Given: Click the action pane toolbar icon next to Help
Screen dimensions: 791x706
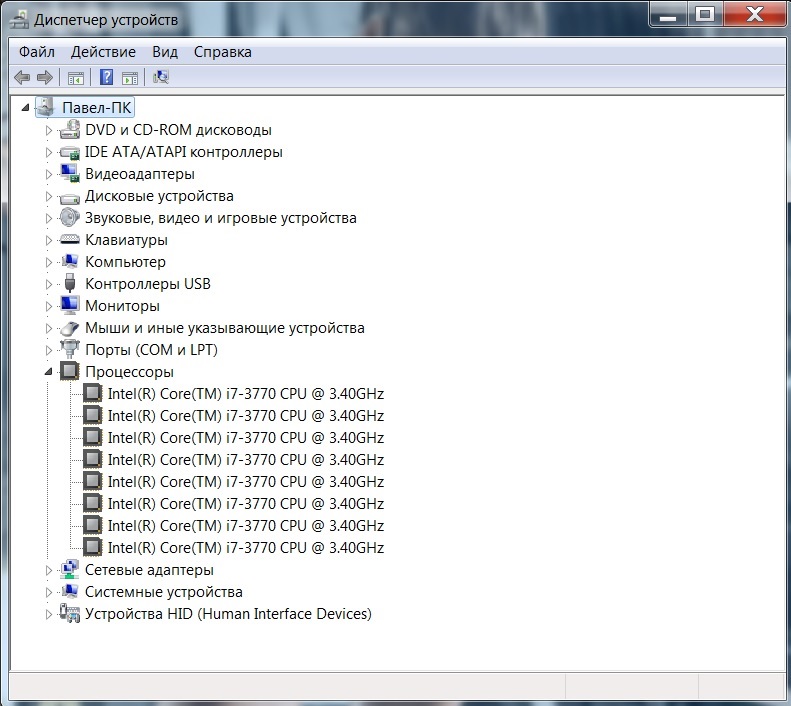Looking at the screenshot, I should pyautogui.click(x=130, y=78).
